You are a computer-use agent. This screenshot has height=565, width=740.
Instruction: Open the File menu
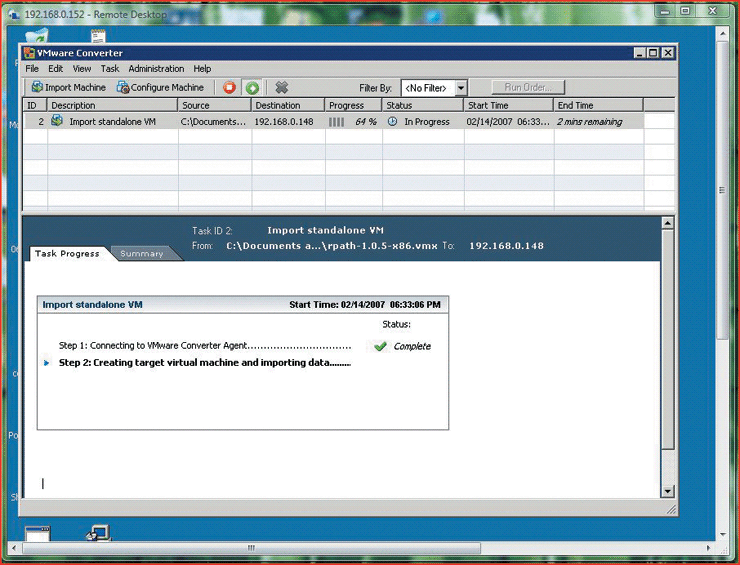pos(32,69)
